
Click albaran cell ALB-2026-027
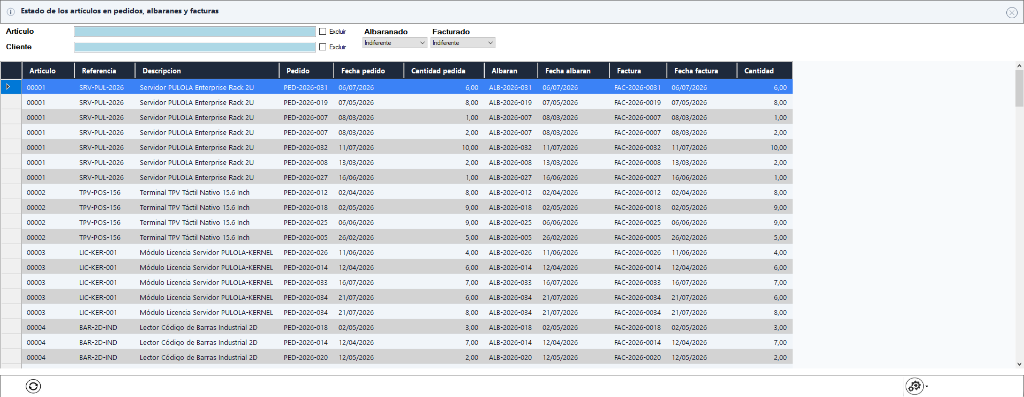pos(511,177)
